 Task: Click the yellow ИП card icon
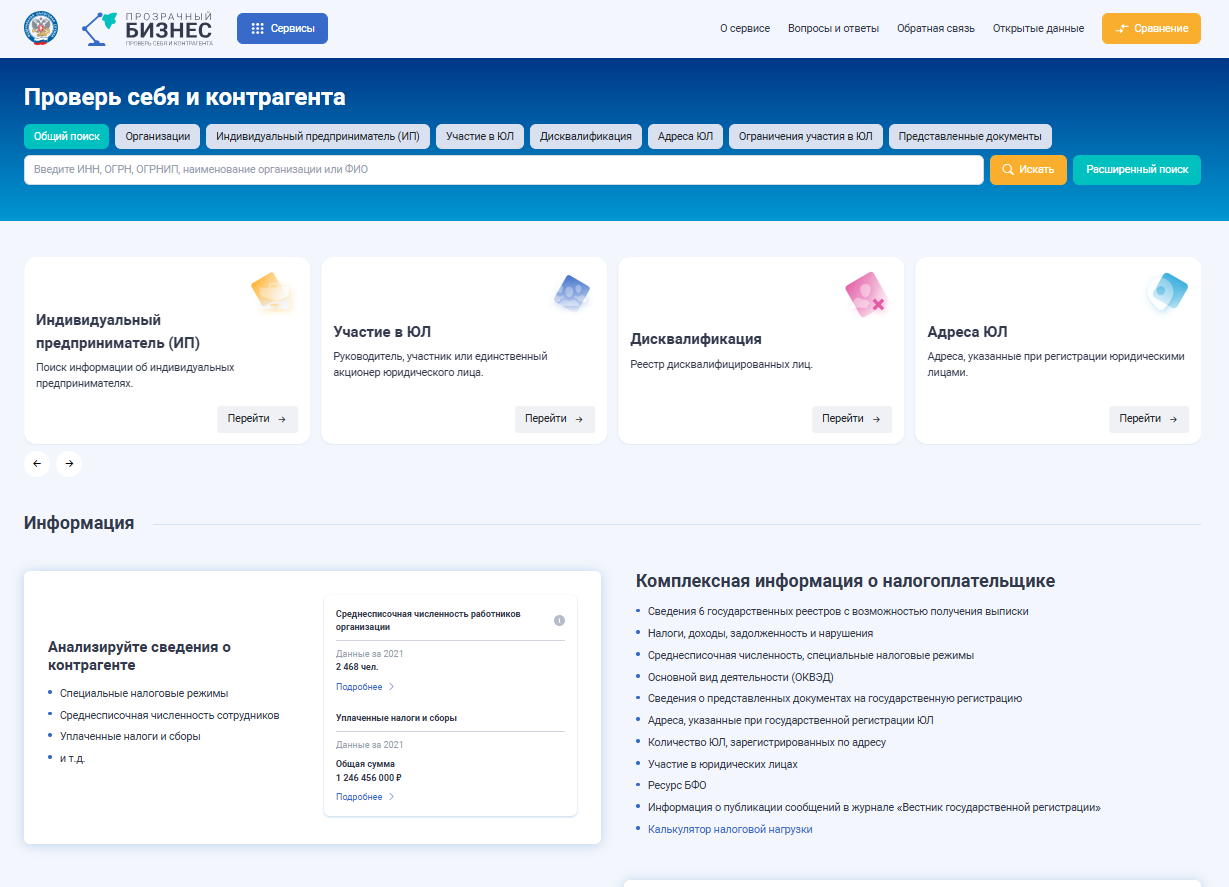coord(272,294)
